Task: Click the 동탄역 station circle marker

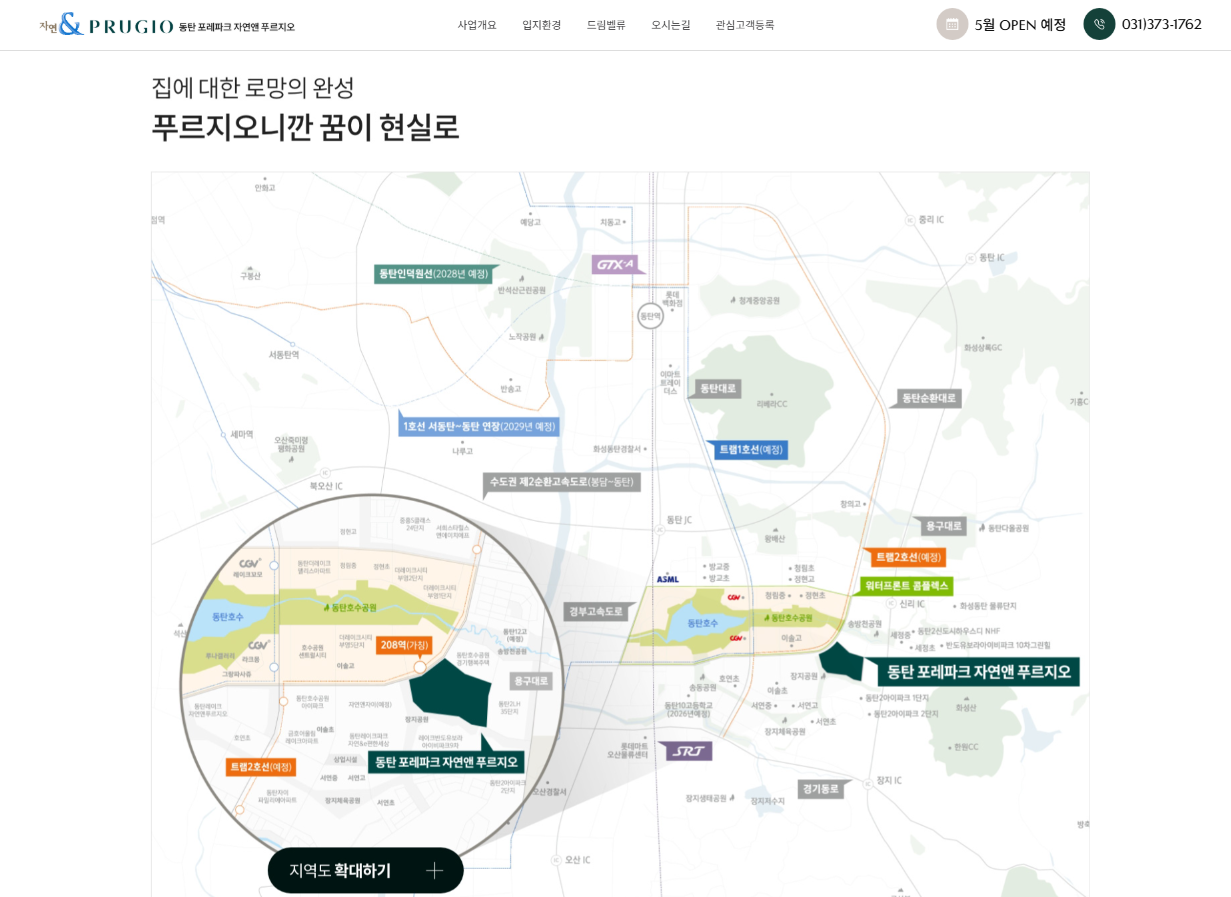Action: [x=650, y=316]
